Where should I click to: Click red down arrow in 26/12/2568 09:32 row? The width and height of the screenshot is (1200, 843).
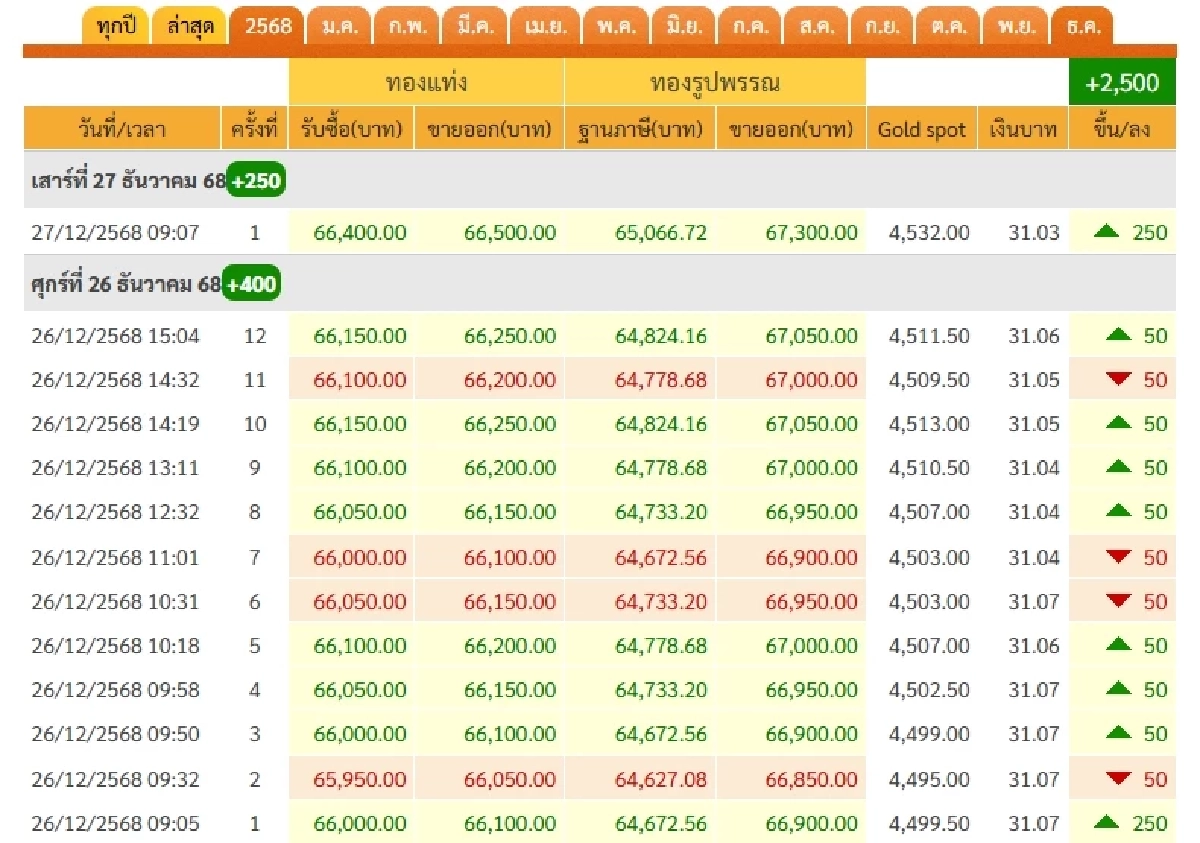1119,779
